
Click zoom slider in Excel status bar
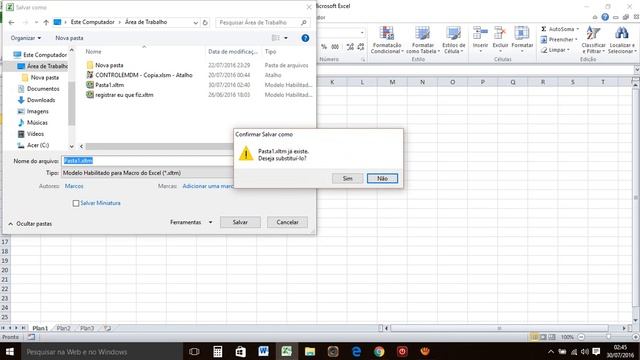point(608,337)
